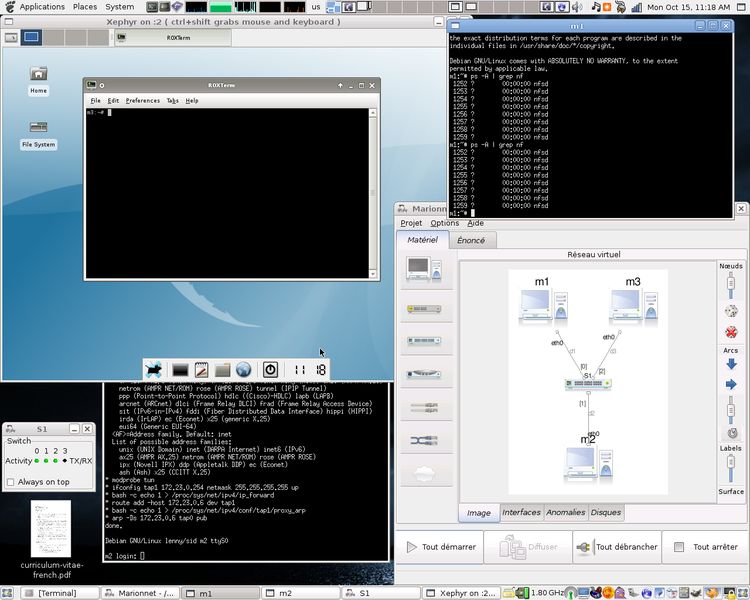Screen dimensions: 750x600
Task: Switch to the Interfaces tab
Action: [x=521, y=512]
